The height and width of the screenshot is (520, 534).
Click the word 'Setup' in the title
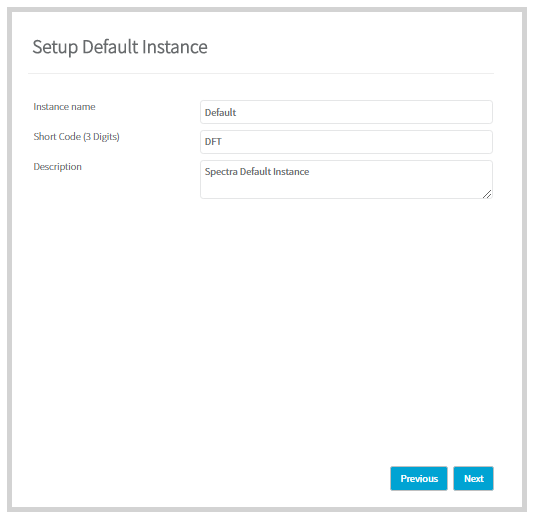(x=55, y=48)
